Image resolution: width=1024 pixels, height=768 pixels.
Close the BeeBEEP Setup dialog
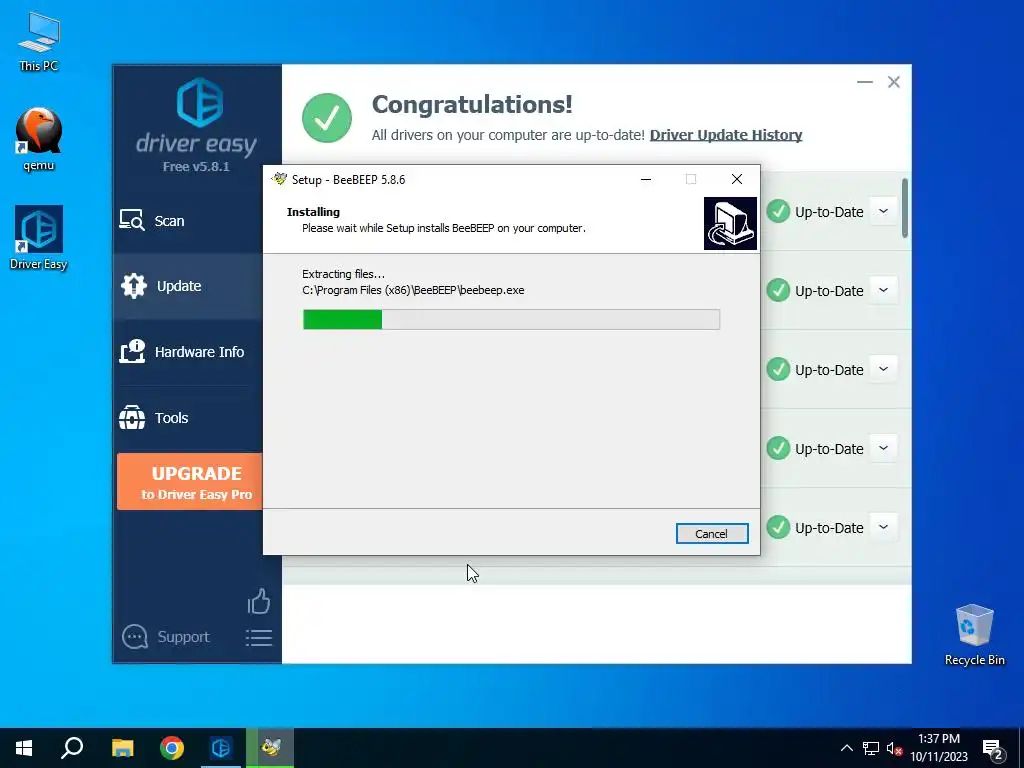point(737,179)
